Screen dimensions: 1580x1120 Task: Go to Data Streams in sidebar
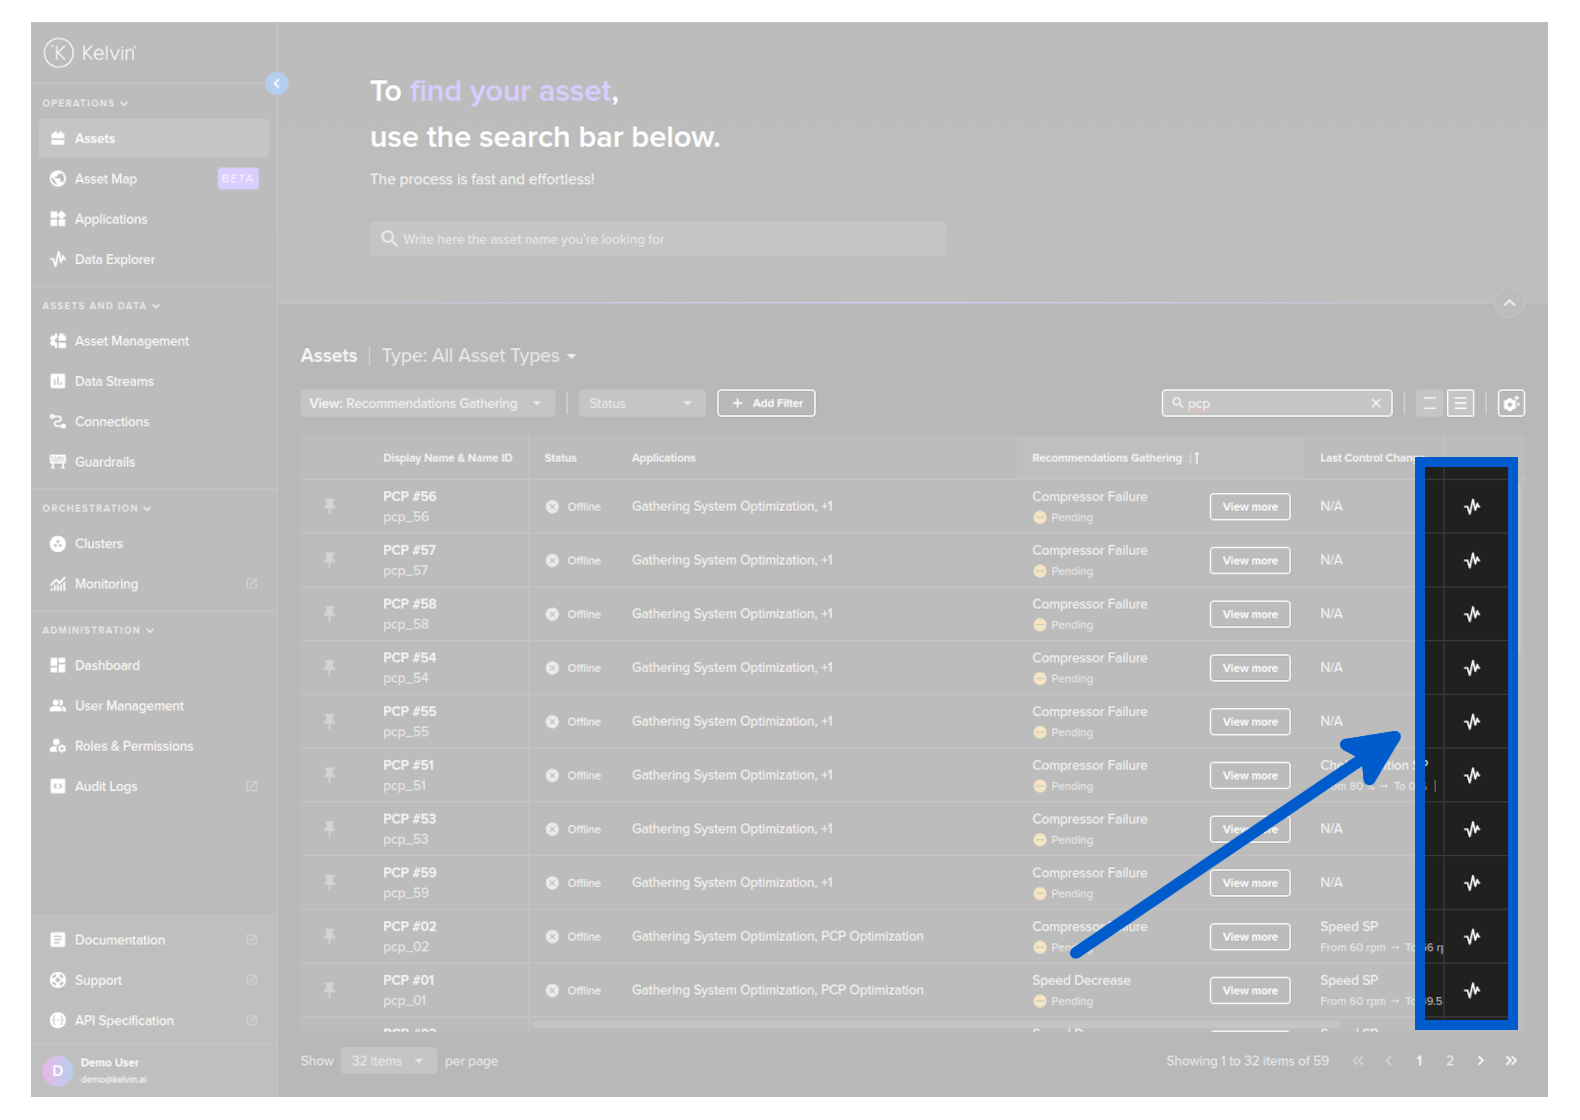(114, 382)
